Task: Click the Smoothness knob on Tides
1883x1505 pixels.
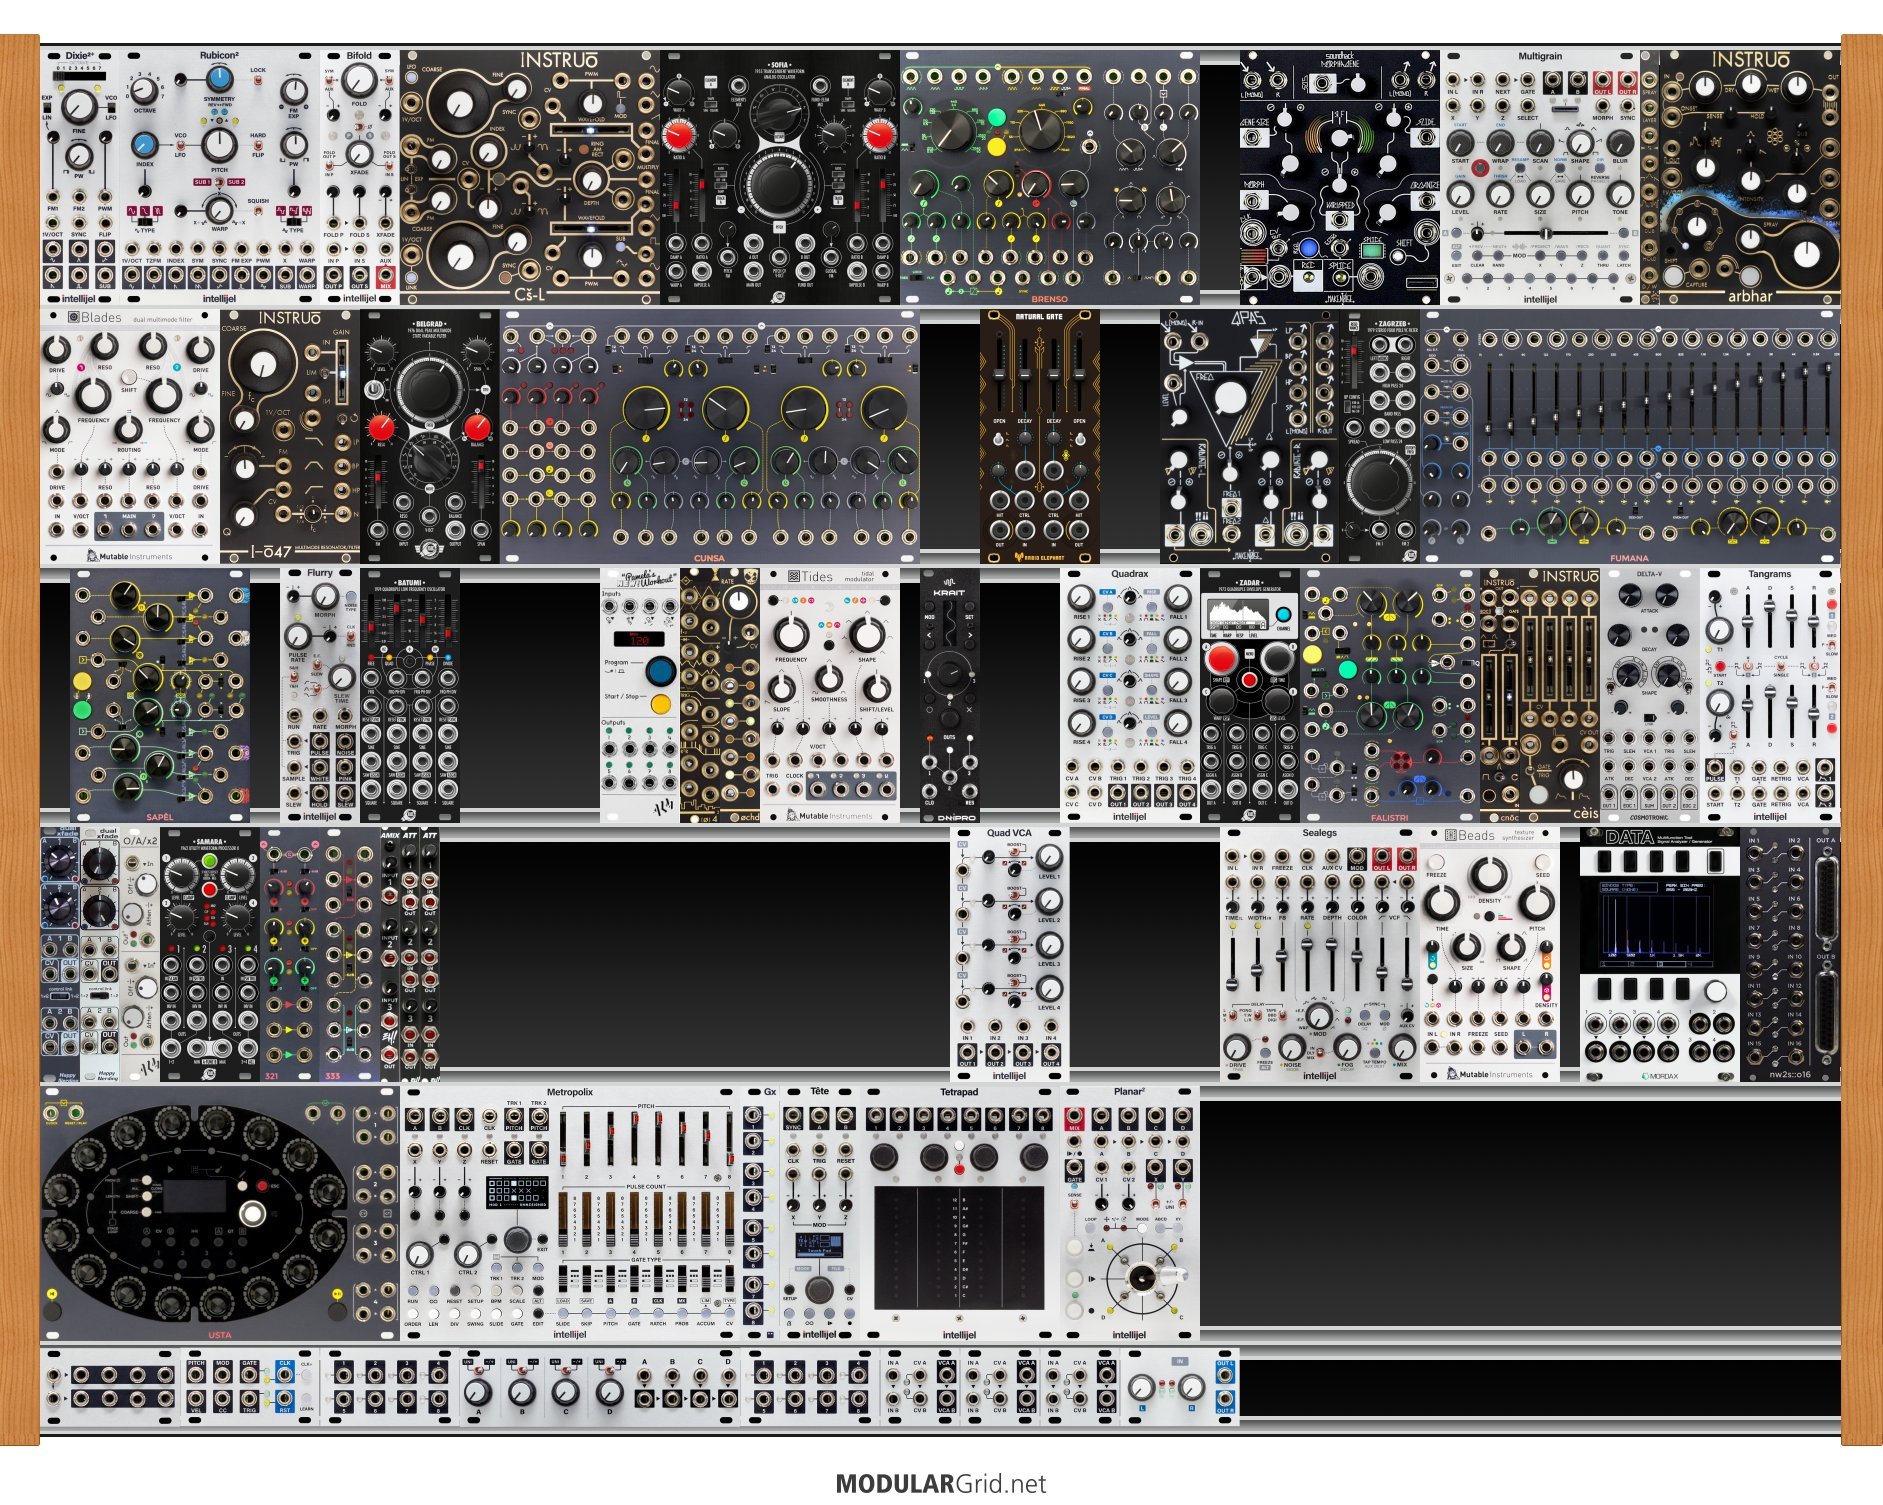Action: 829,679
